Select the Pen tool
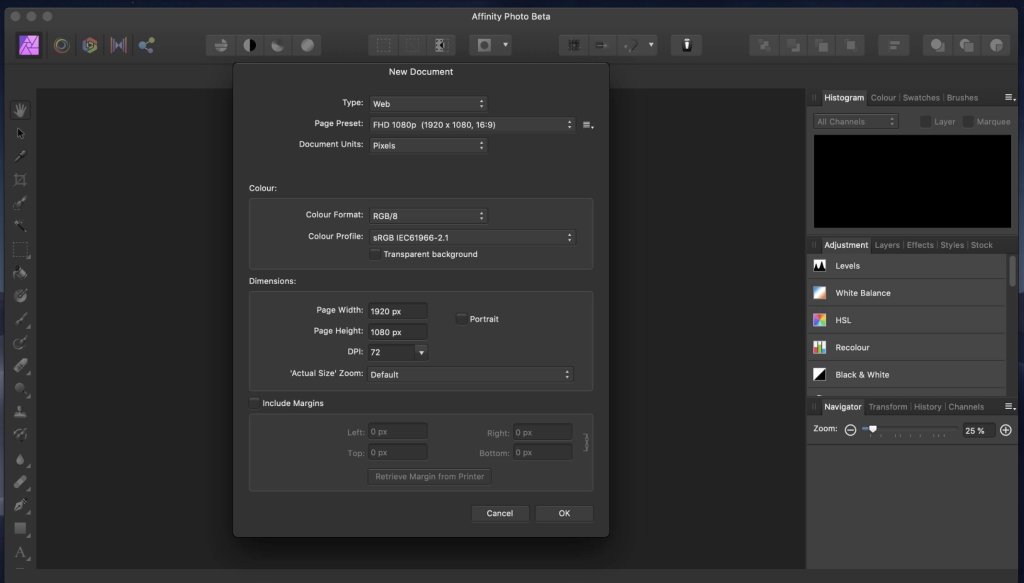 [x=20, y=505]
